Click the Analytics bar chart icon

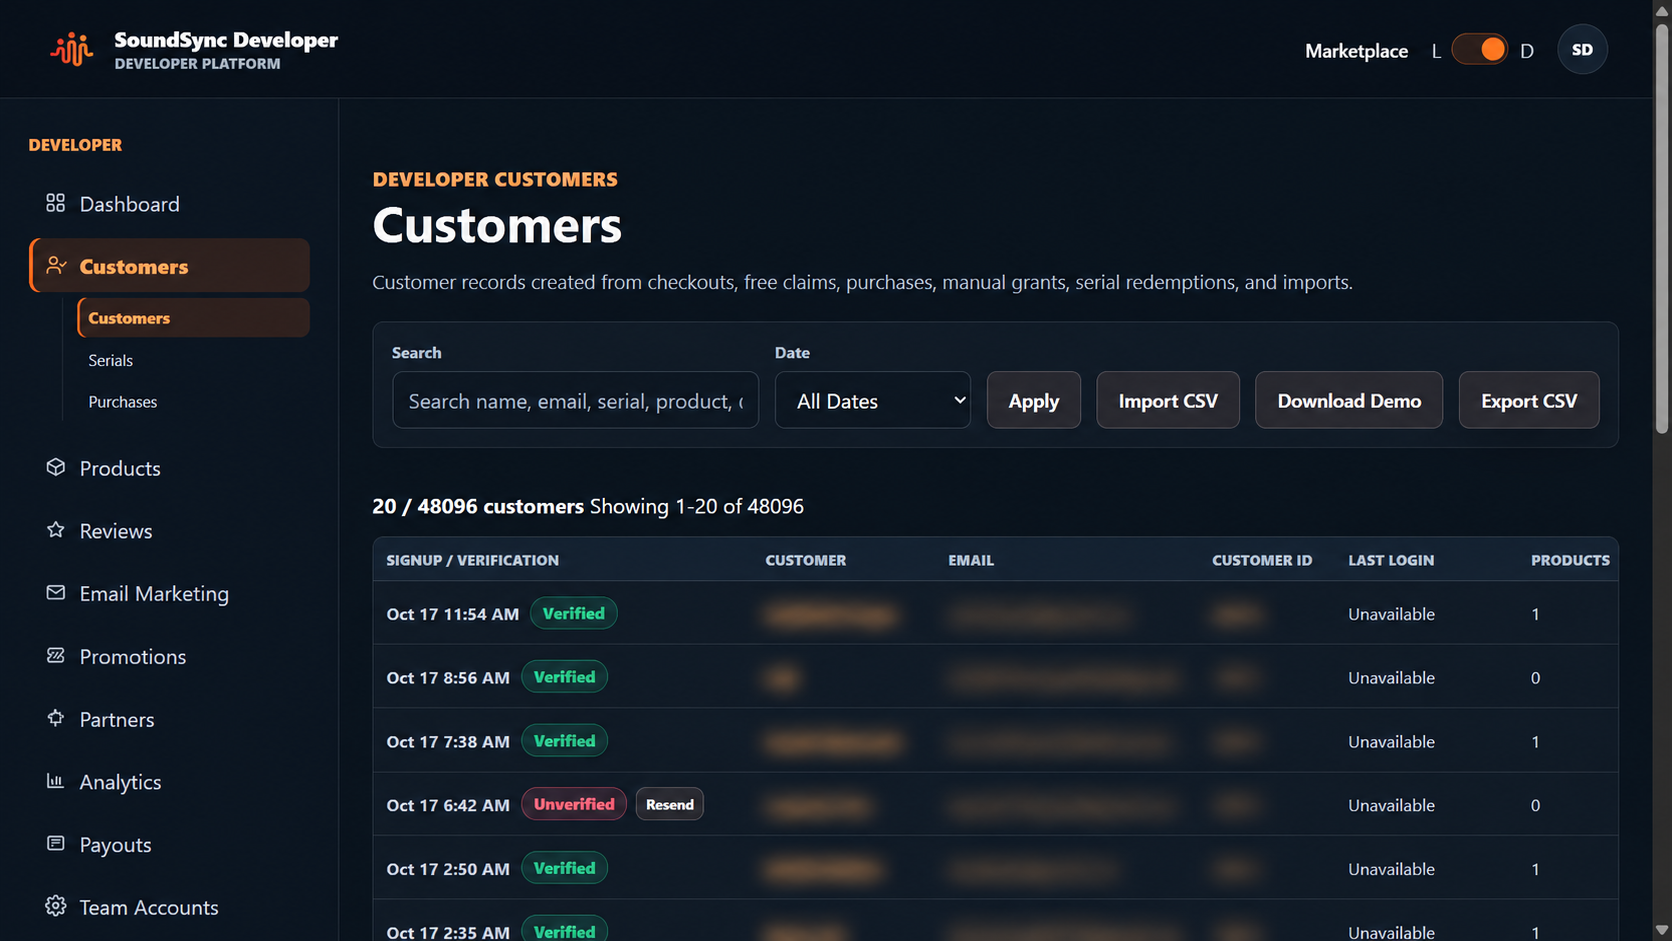click(56, 781)
